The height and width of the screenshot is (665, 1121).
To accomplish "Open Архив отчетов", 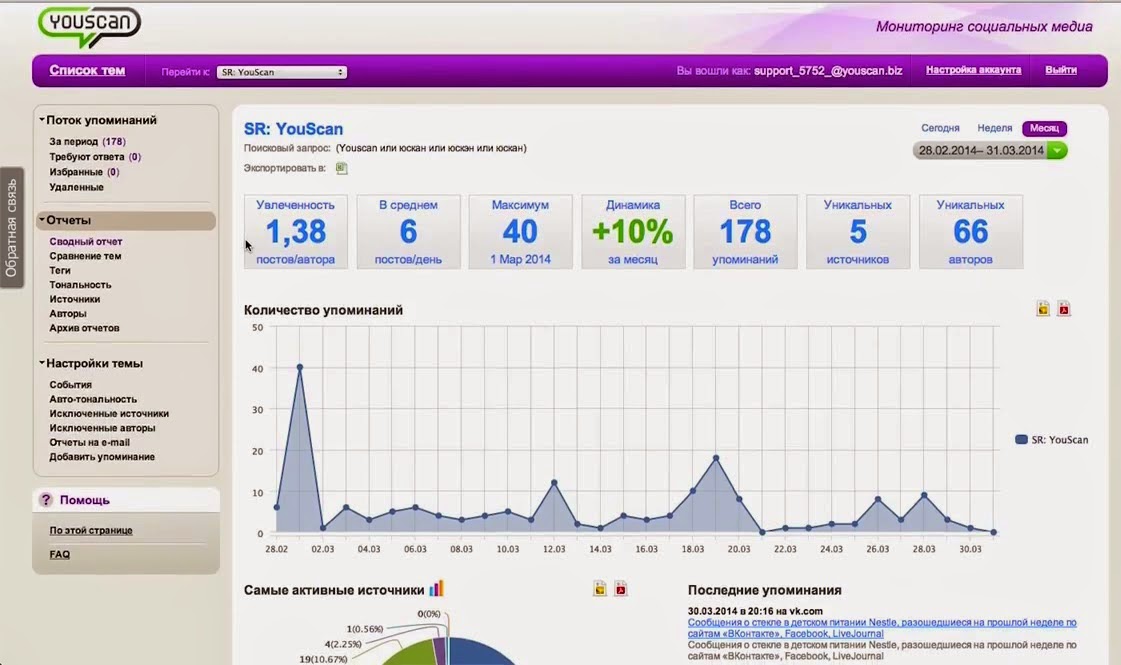I will click(84, 328).
